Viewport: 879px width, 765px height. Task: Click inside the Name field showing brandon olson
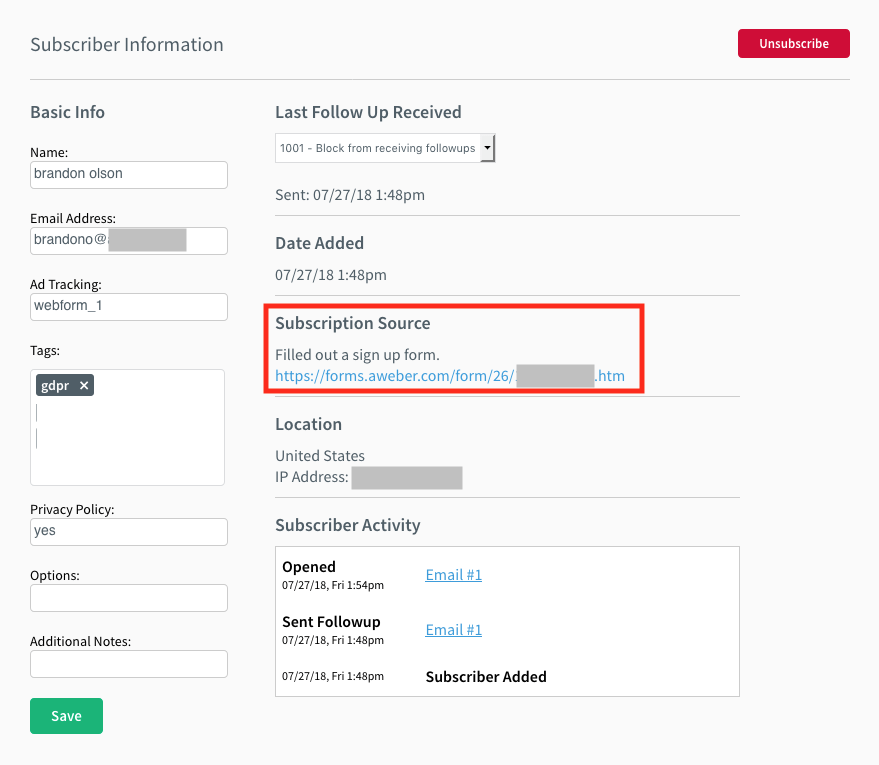[128, 174]
